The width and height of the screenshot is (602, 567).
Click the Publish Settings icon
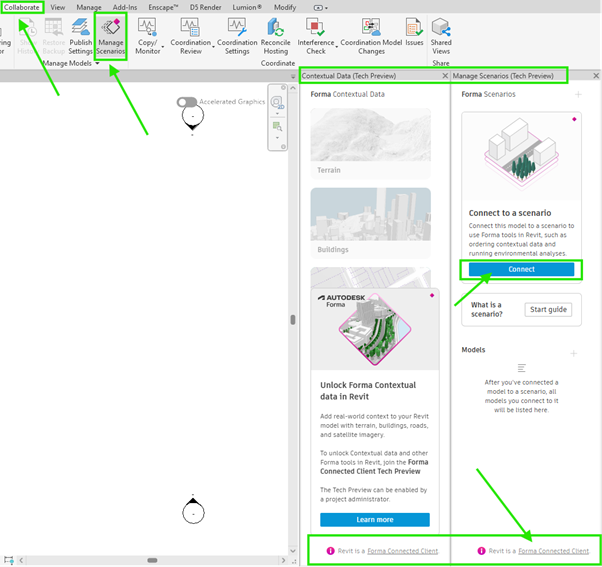click(81, 37)
